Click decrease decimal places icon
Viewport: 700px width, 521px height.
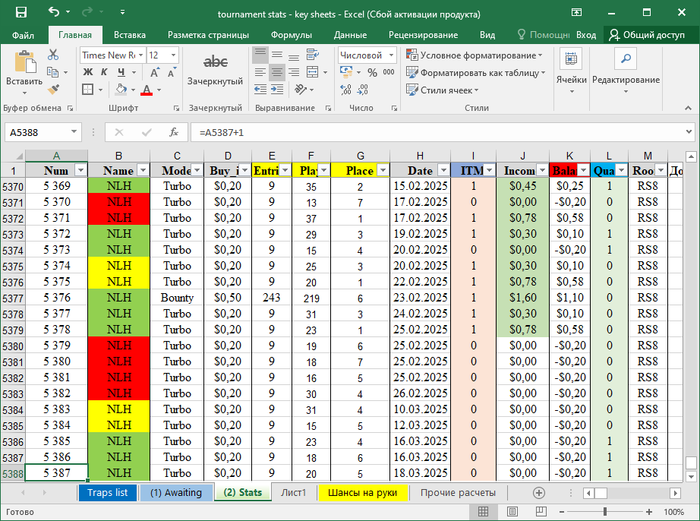click(x=362, y=90)
